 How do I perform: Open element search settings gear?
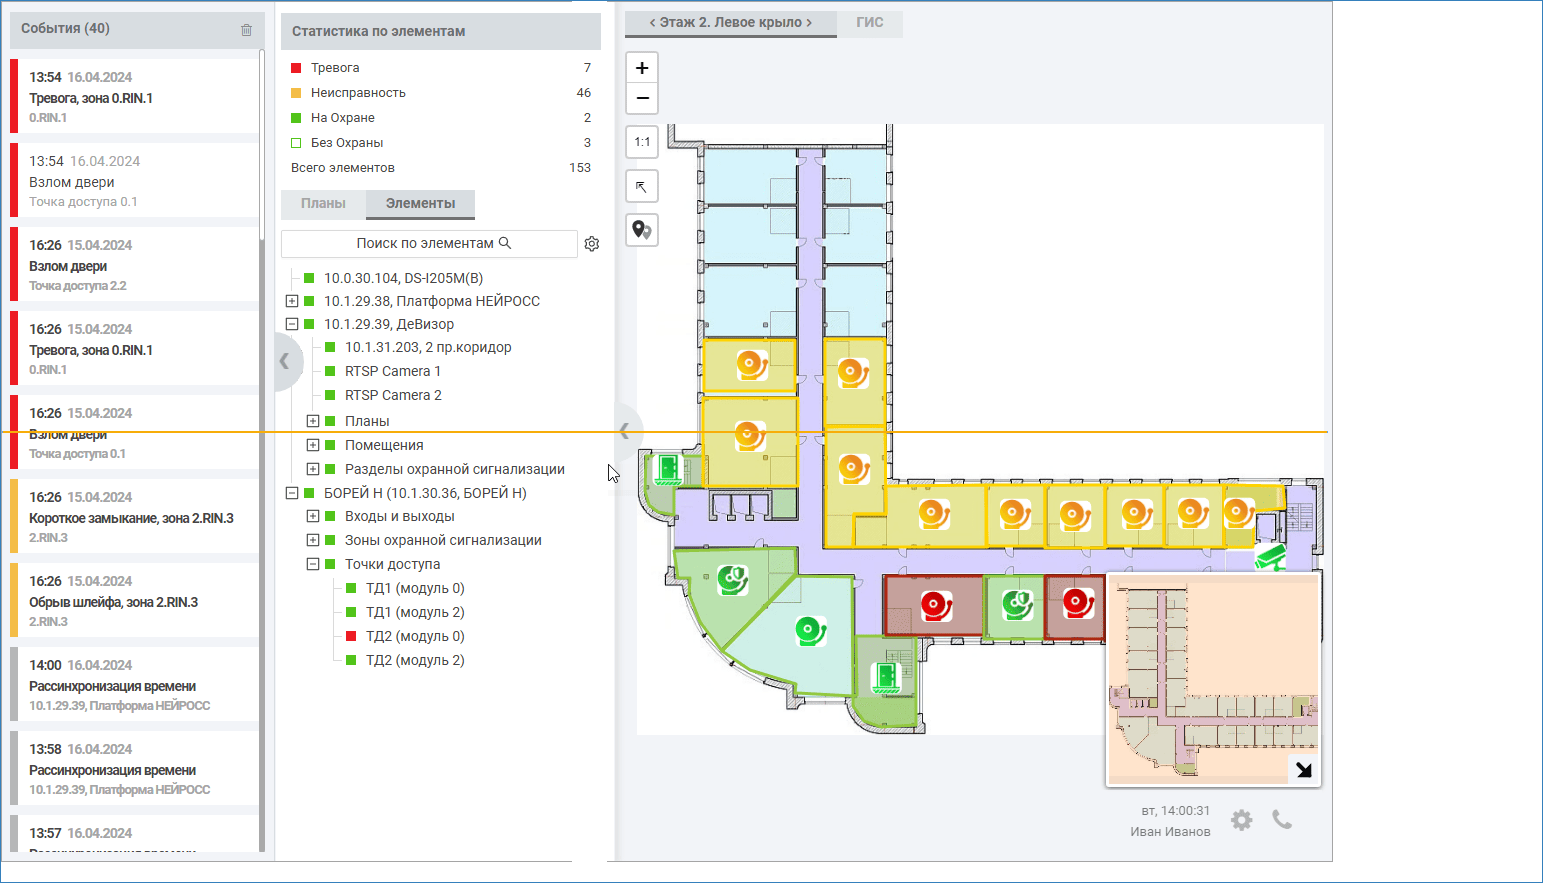[x=592, y=244]
